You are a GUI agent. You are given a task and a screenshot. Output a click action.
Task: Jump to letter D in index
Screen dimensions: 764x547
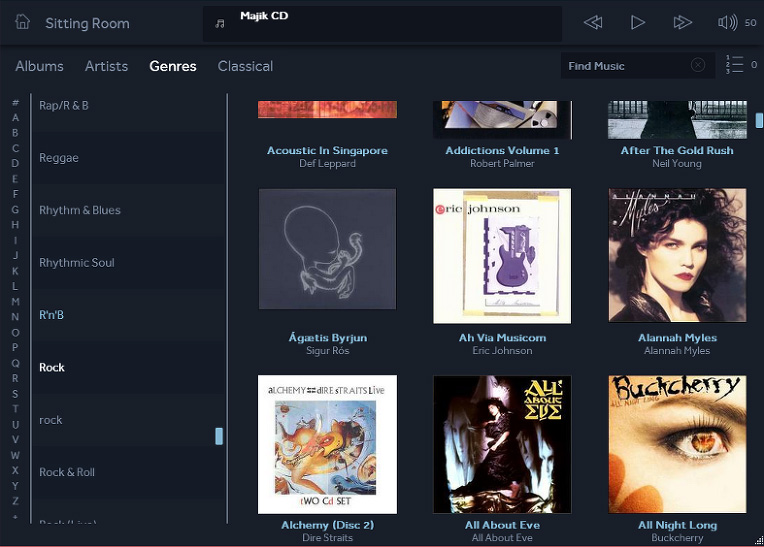point(16,163)
